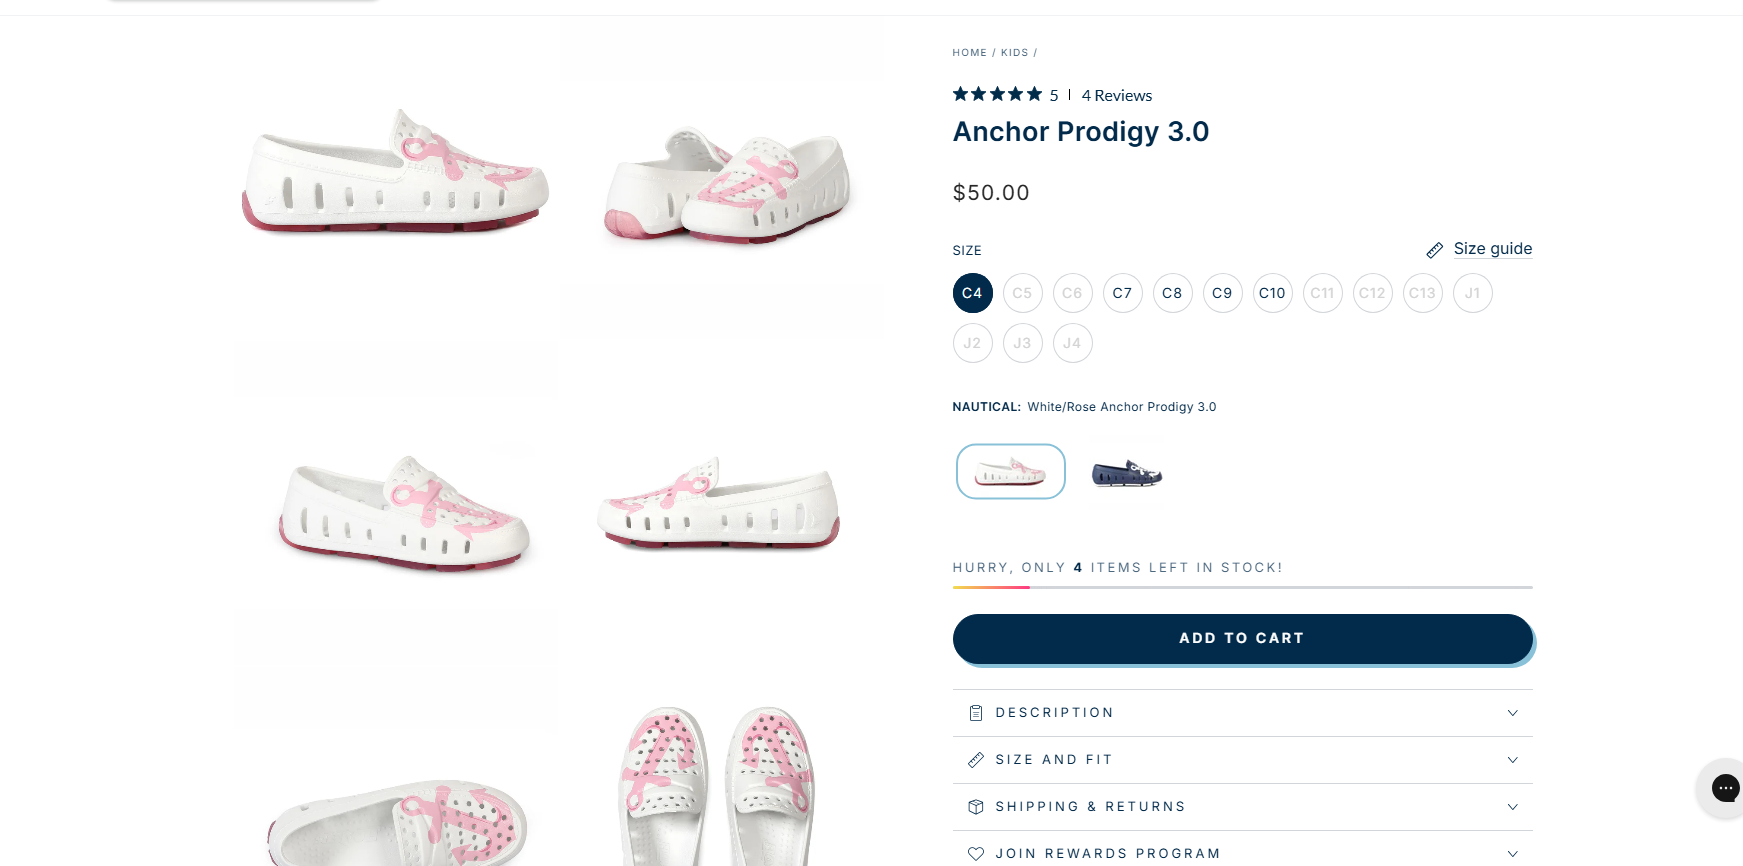Open the chat support bubble icon

[1725, 788]
